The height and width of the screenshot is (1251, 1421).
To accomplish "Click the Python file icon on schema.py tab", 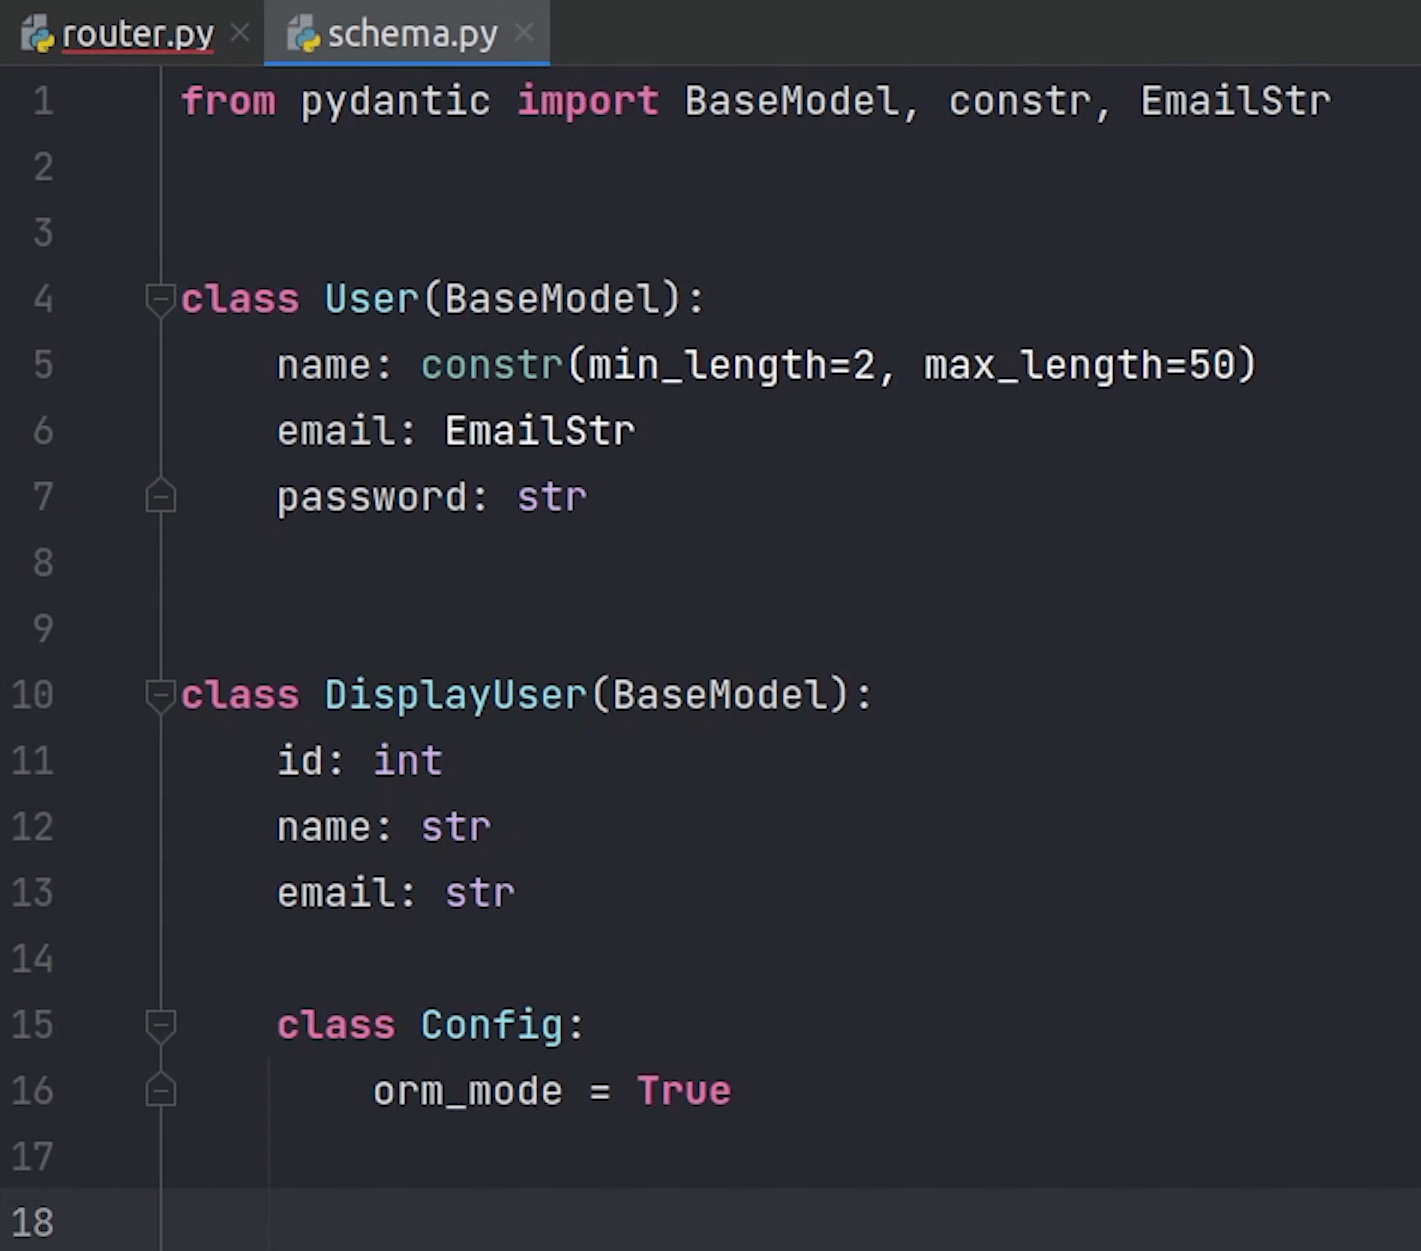I will point(303,35).
